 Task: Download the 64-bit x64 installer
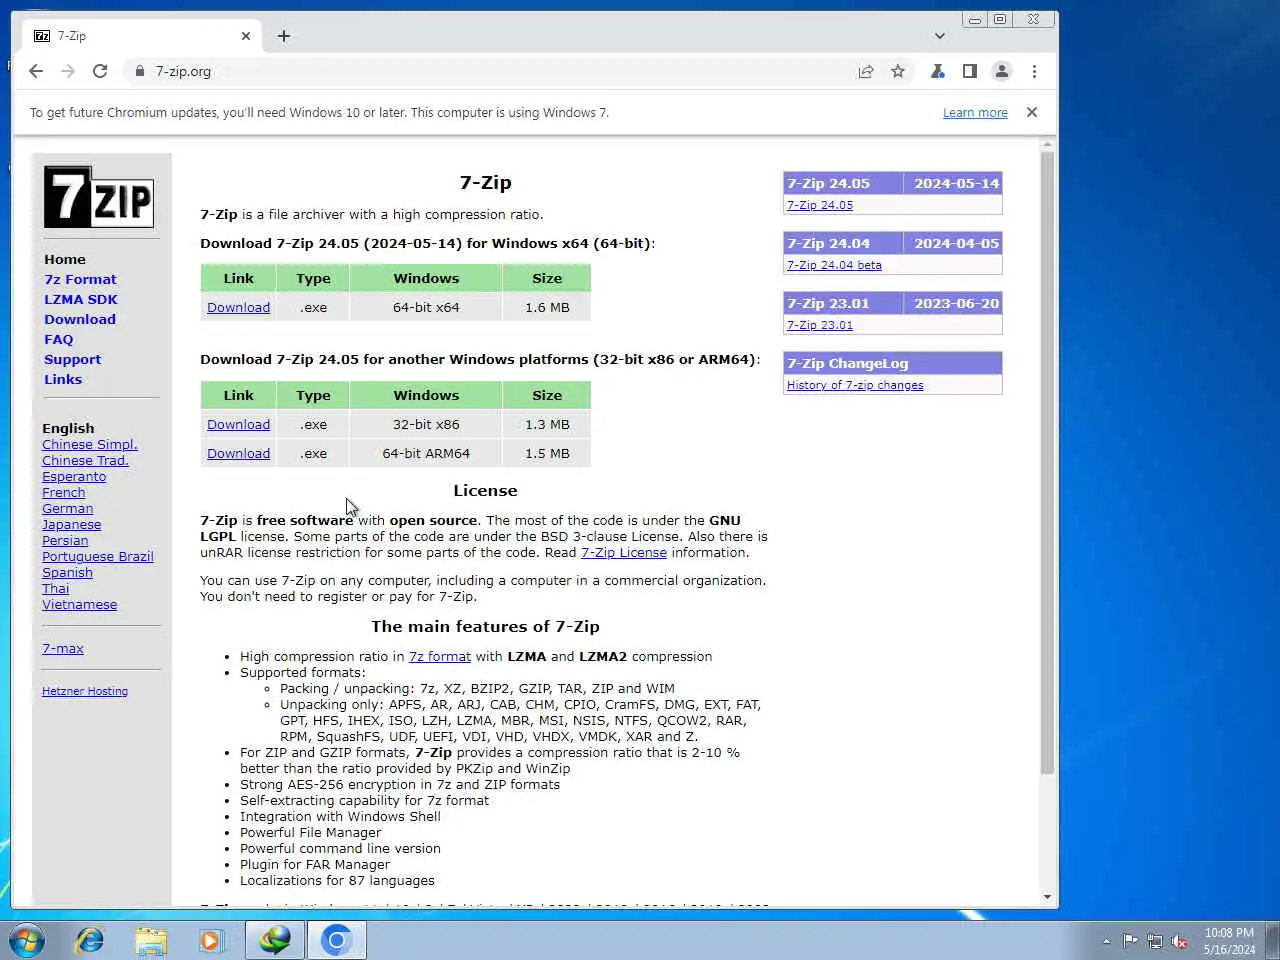(238, 308)
